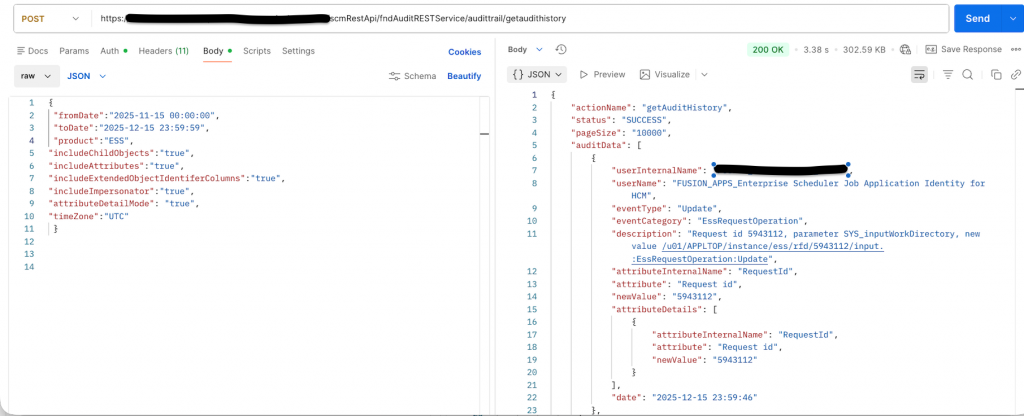Screen dimensions: 1024x416
Task: Toggle the wrap lines icon
Action: pyautogui.click(x=920, y=74)
